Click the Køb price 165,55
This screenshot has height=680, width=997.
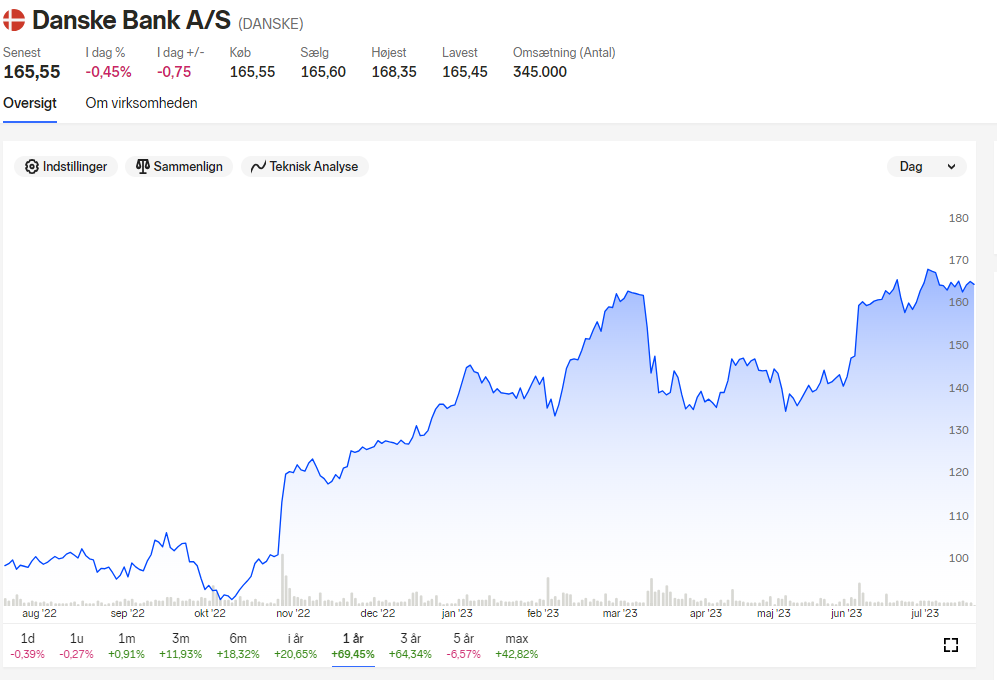click(252, 72)
